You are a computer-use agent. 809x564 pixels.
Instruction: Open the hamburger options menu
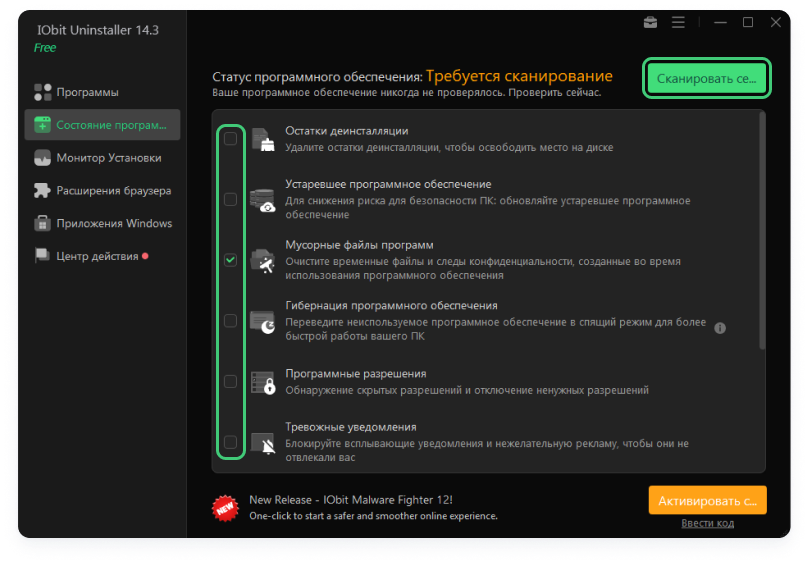tap(678, 22)
